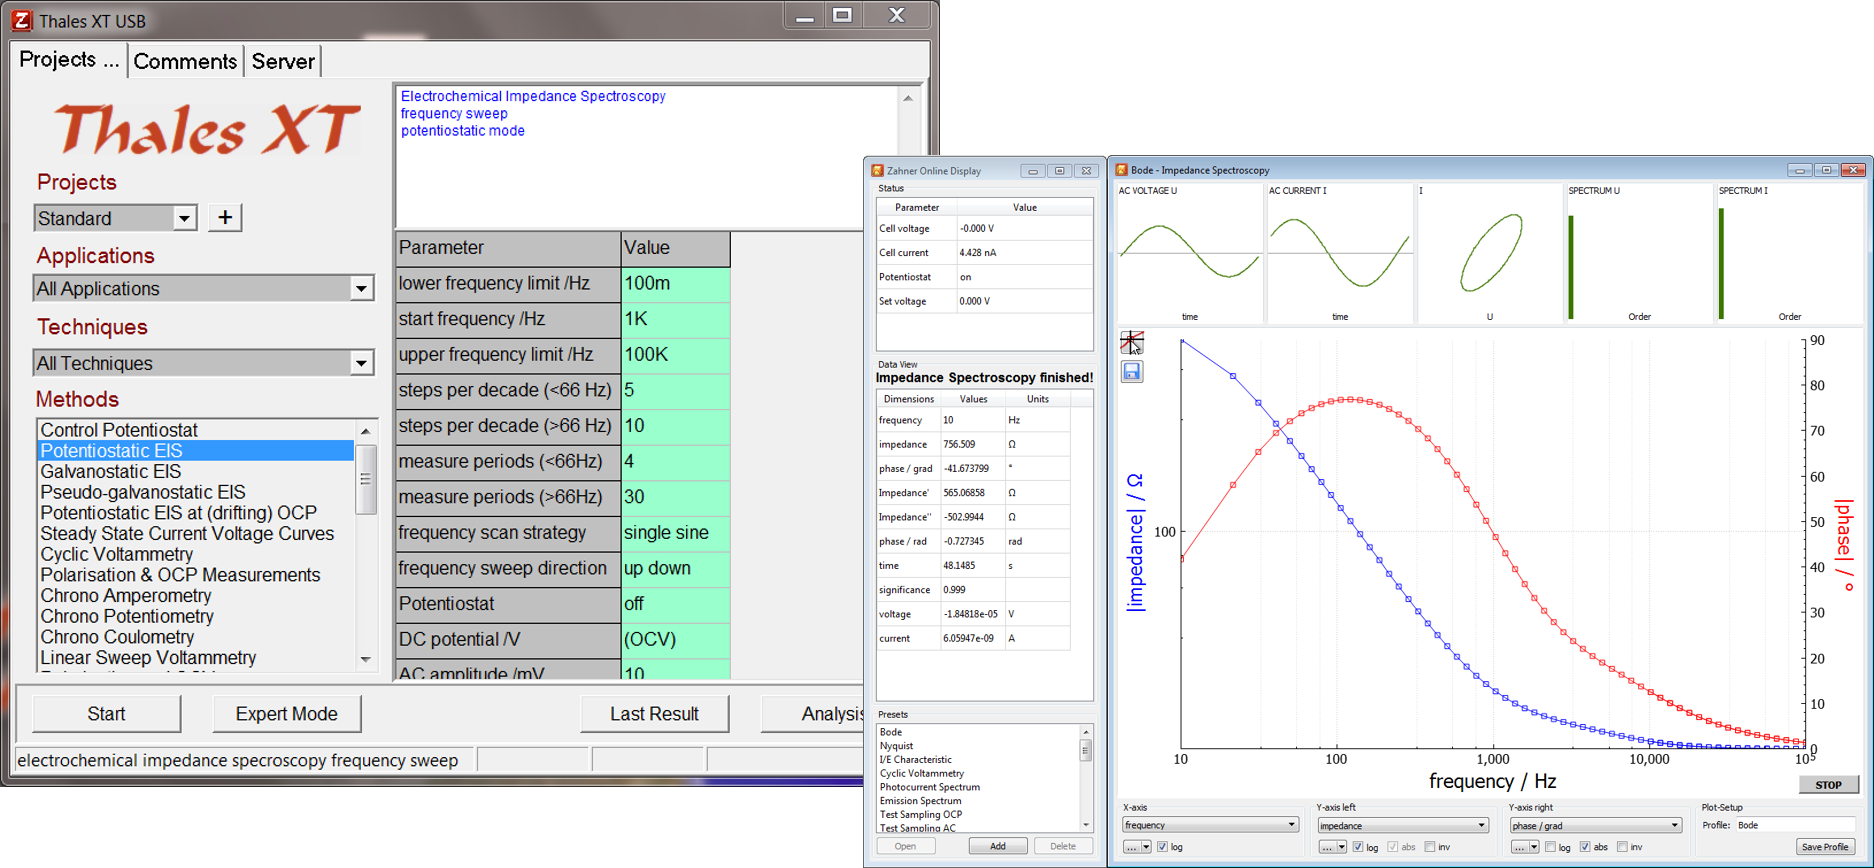The image size is (1874, 868).
Task: Enable the Y-axis right inv checkbox
Action: coord(1622,847)
